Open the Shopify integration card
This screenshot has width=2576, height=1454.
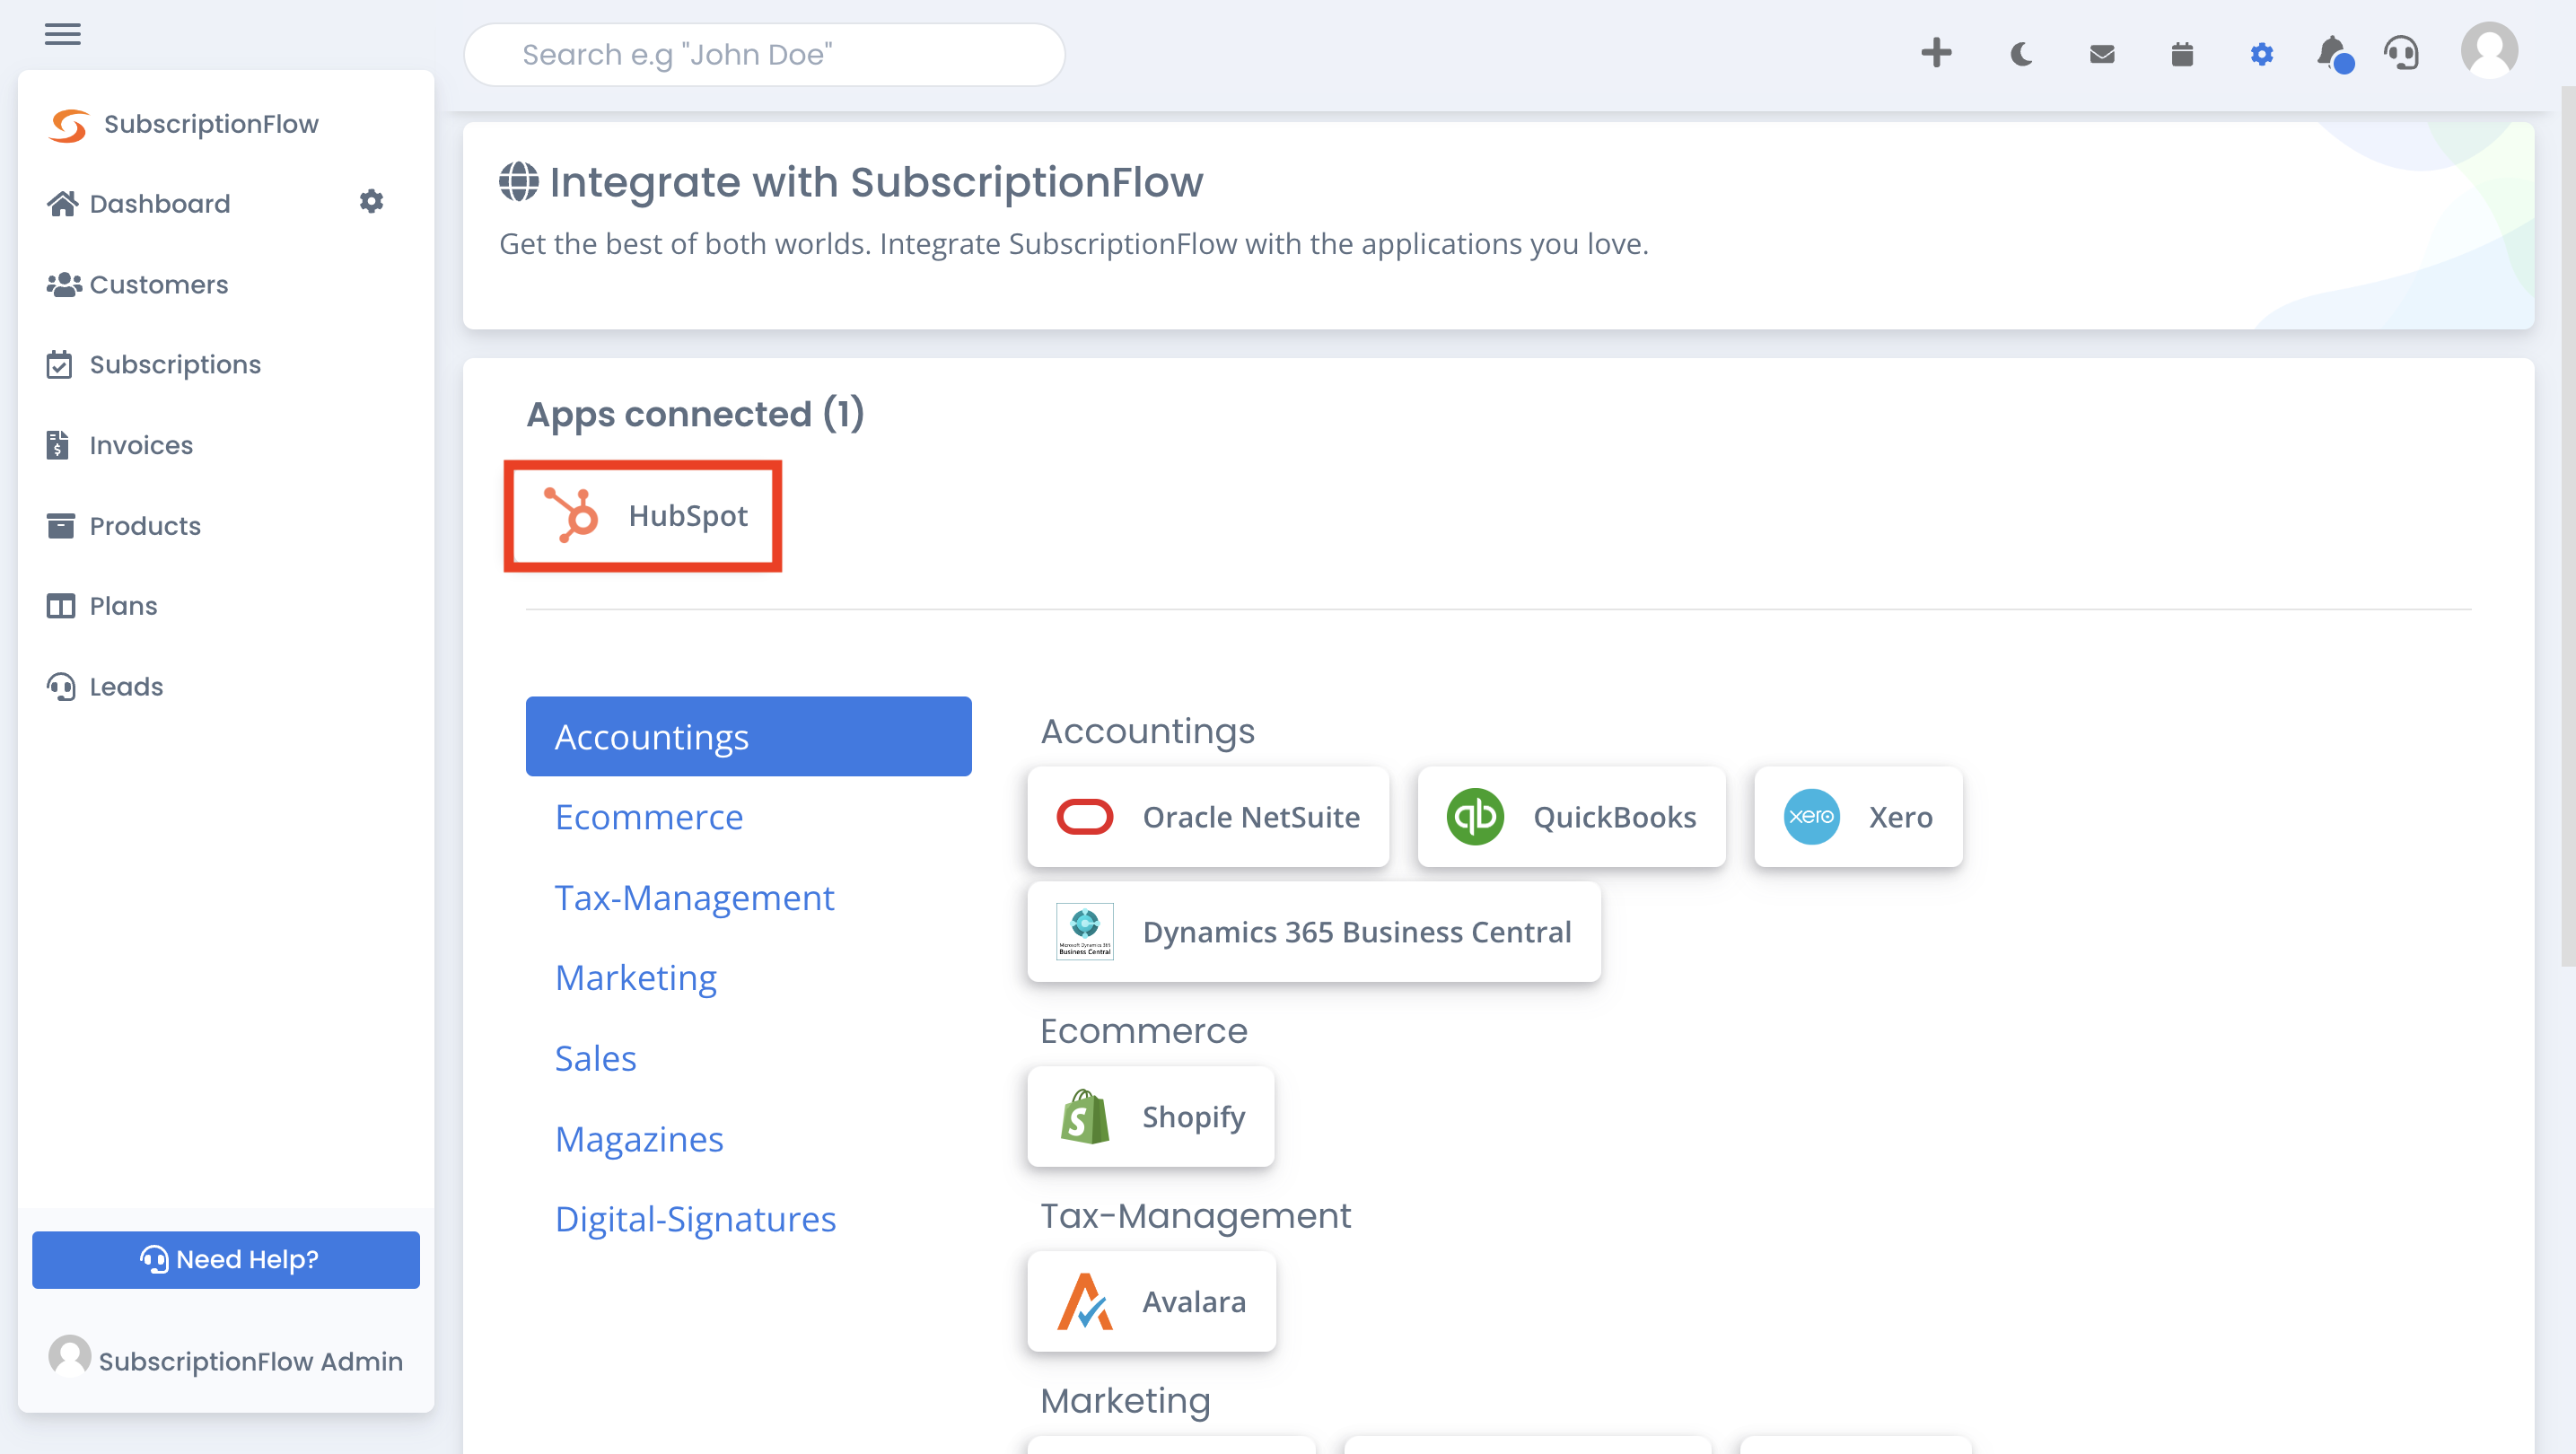1151,1116
